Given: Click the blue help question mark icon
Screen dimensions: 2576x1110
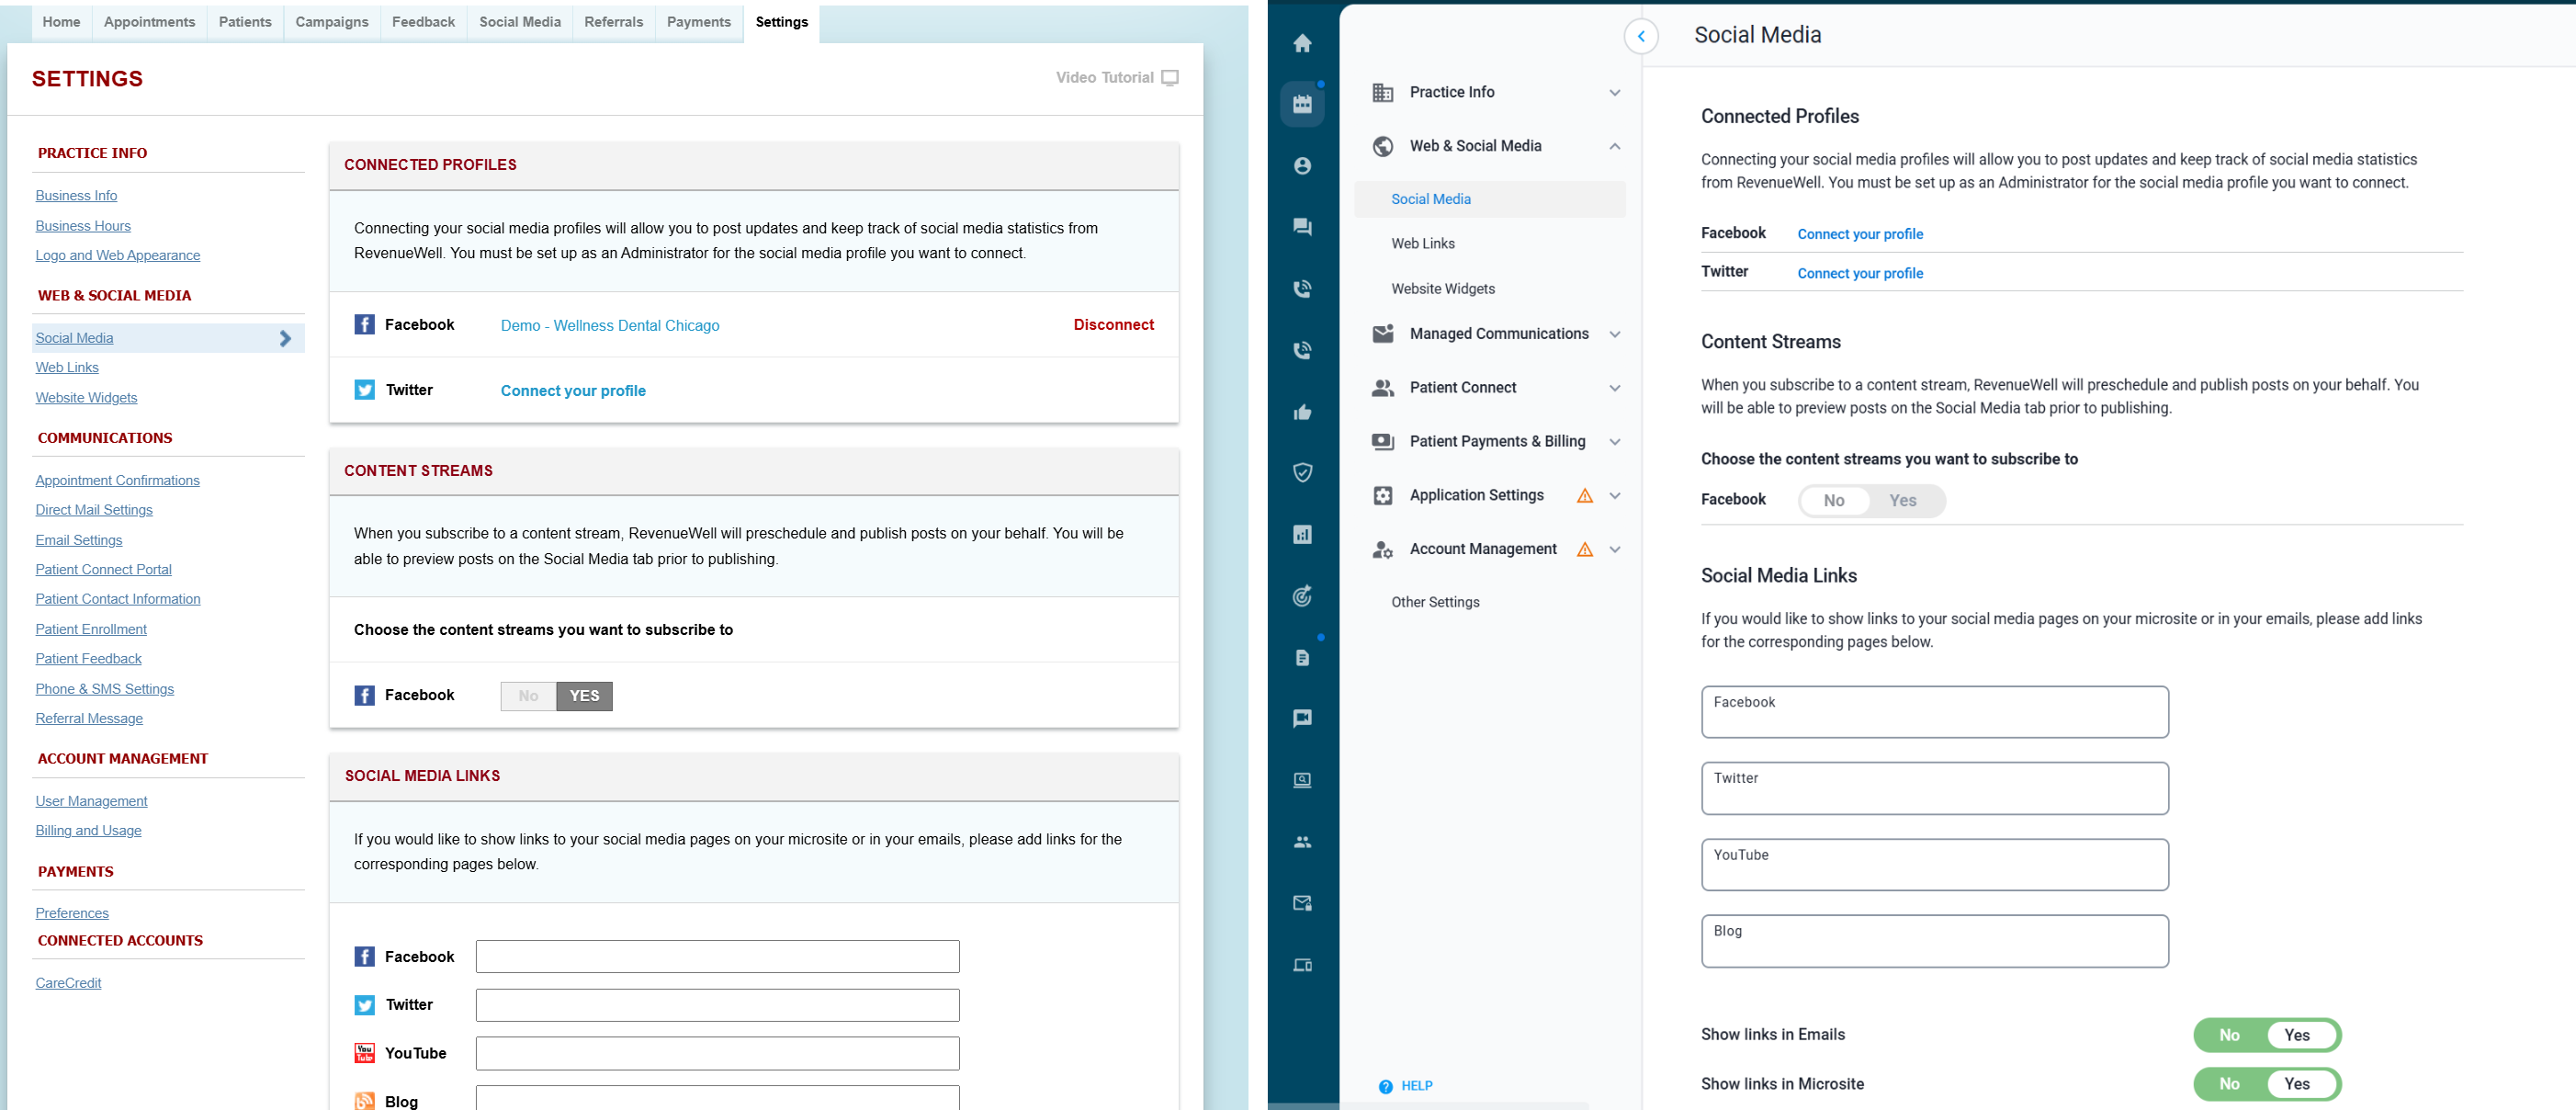Looking at the screenshot, I should [1385, 1086].
